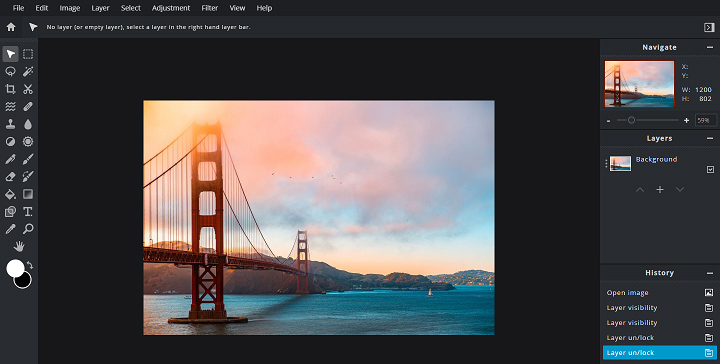Select the Lasso selection tool
This screenshot has width=720, height=364.
[10, 71]
